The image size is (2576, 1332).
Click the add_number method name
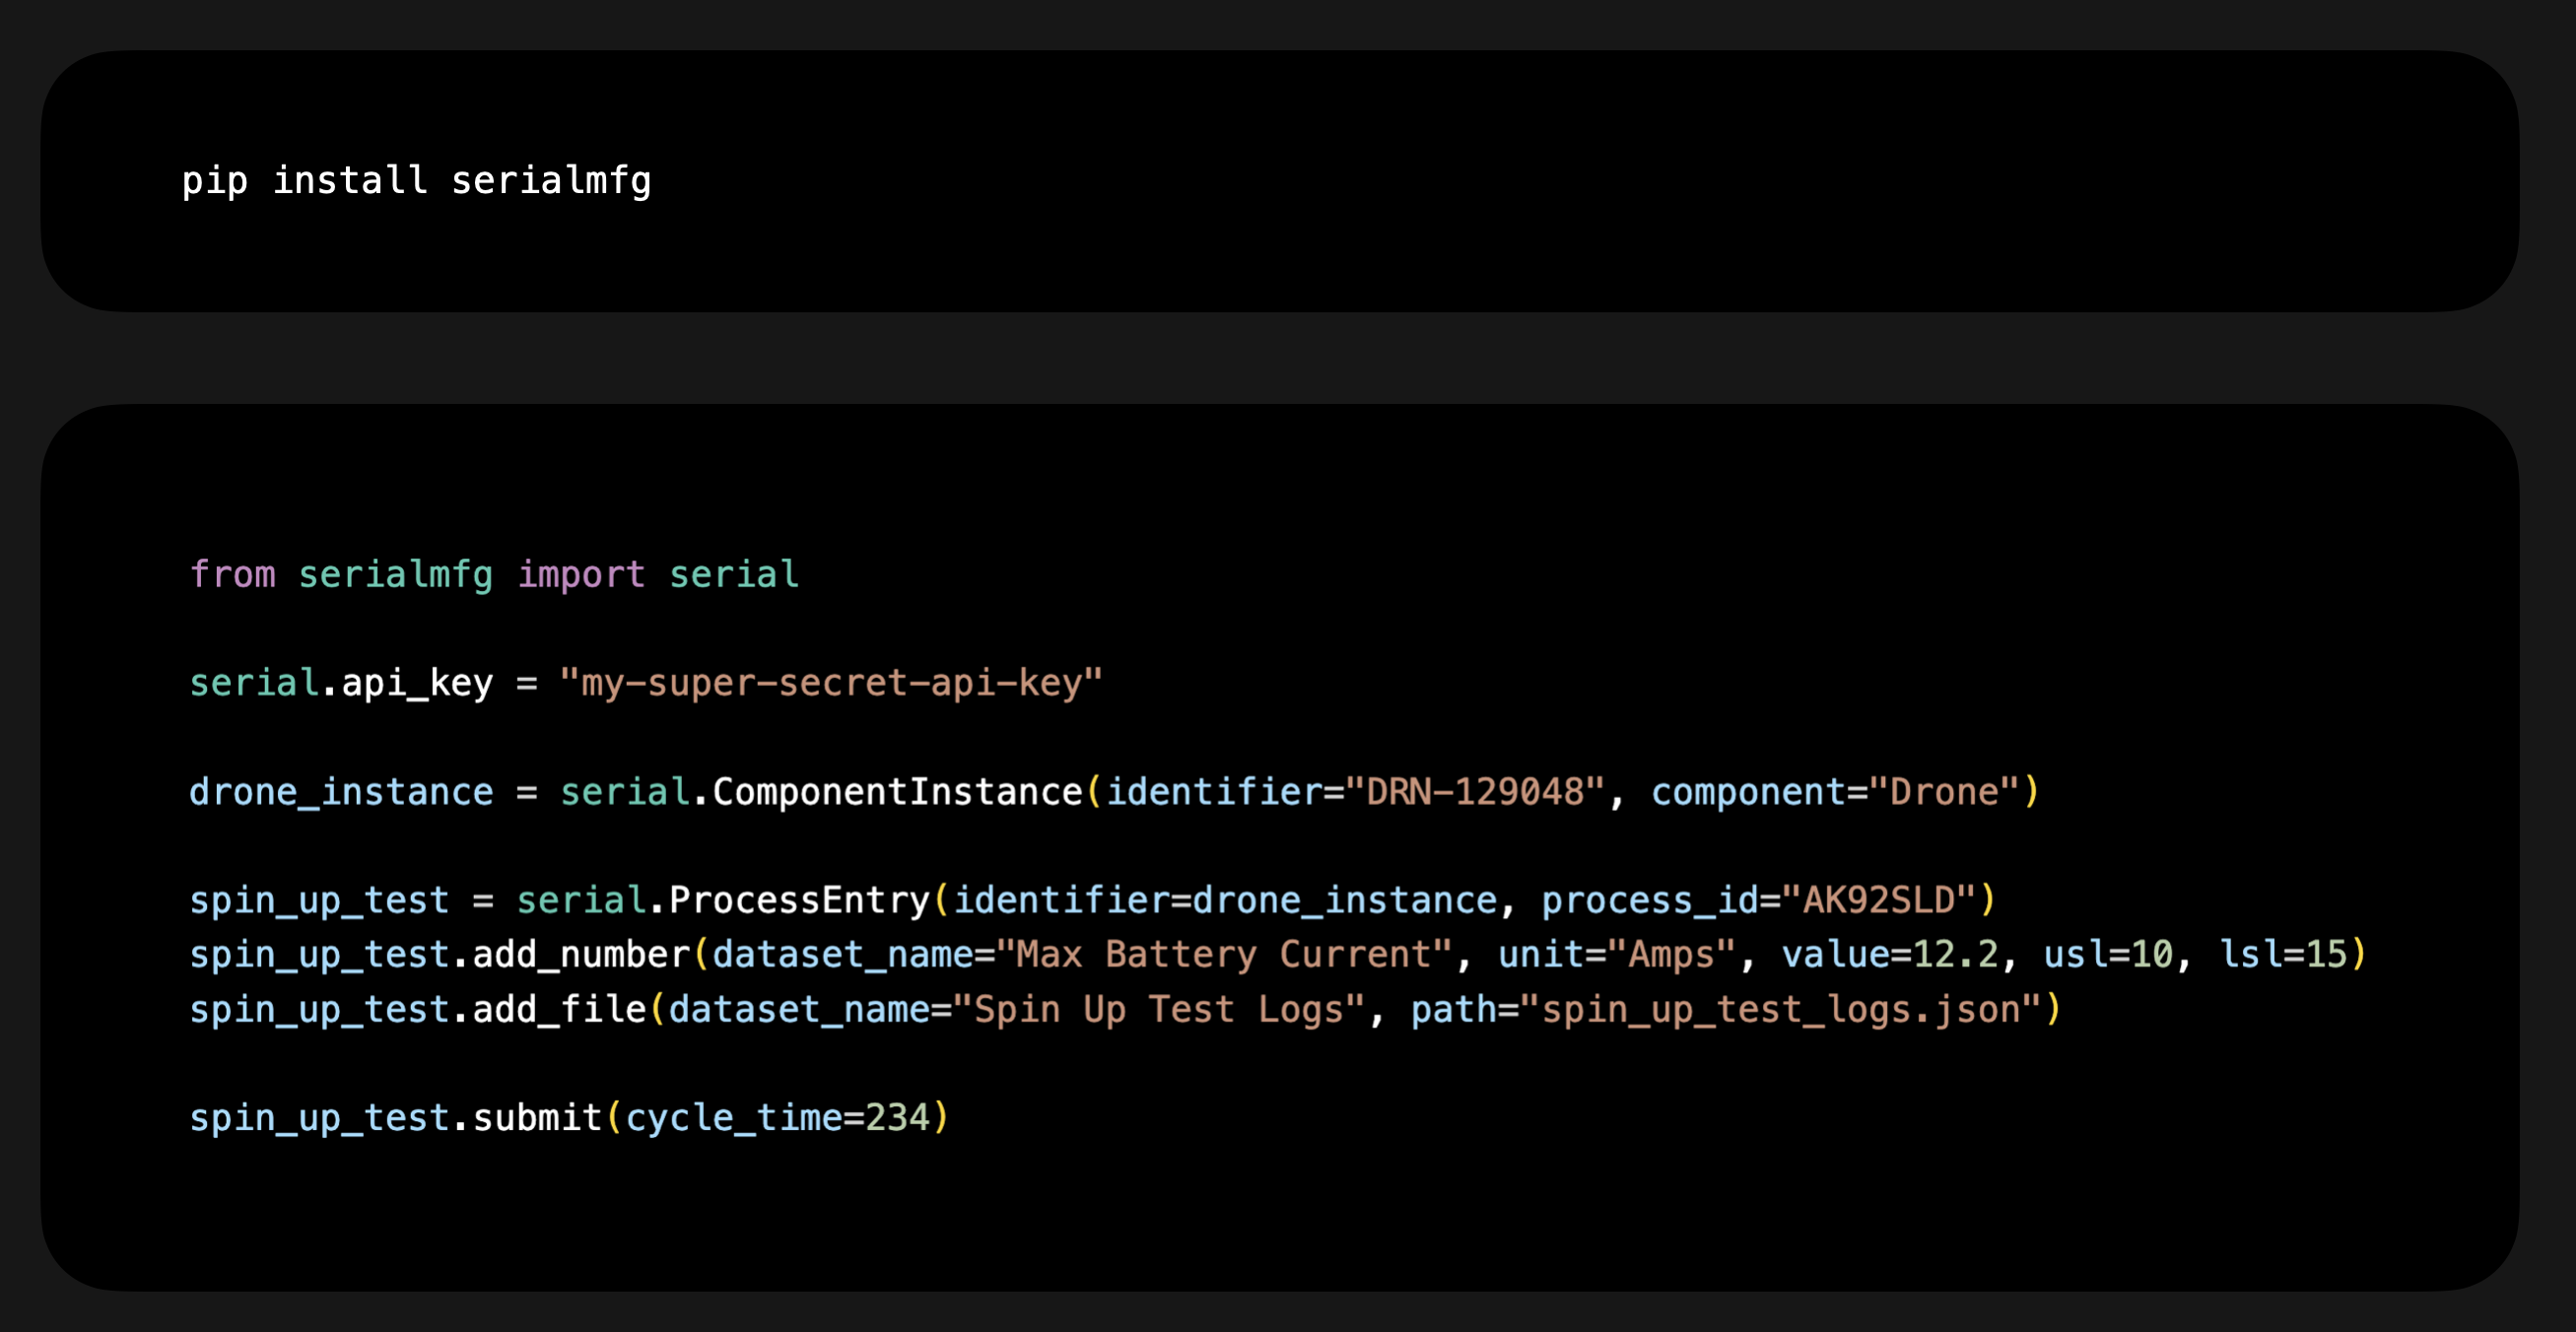581,954
